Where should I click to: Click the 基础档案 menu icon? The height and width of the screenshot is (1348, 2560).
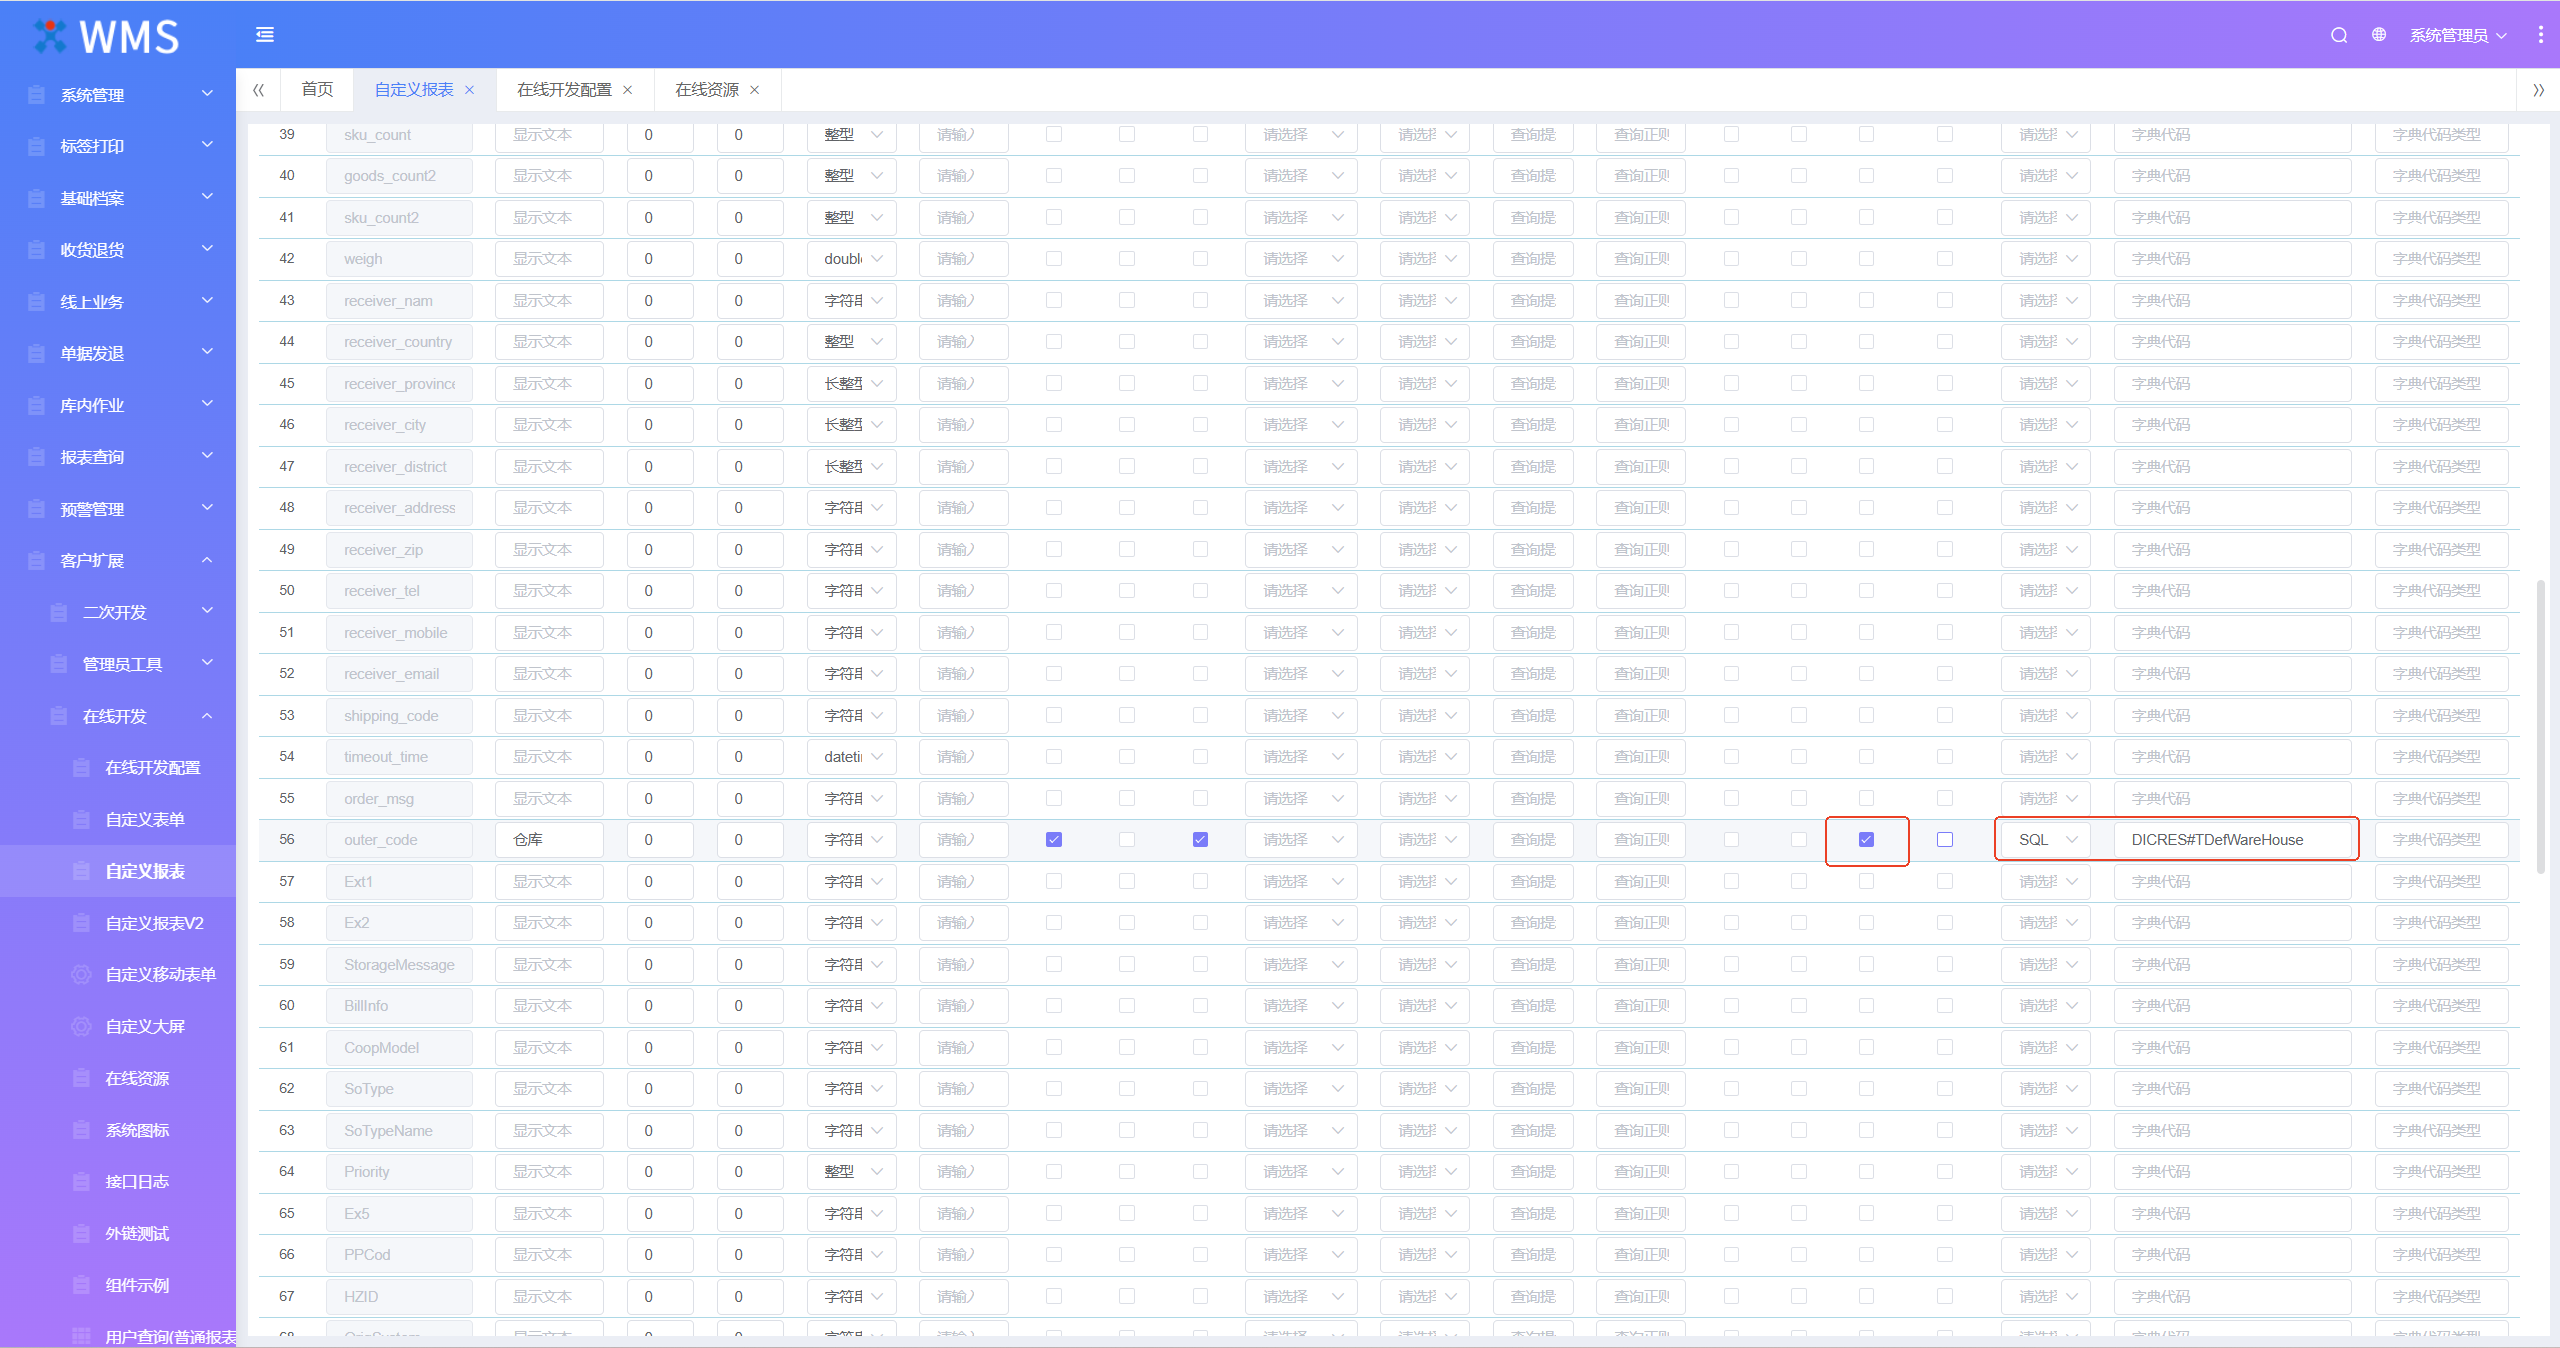(37, 198)
